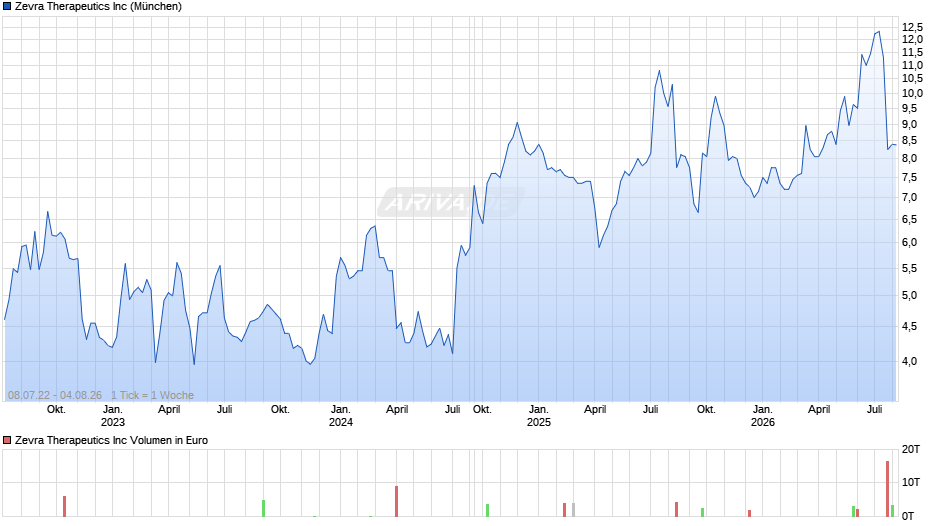Click the 5,0 price axis label
The image size is (940, 526).
(909, 296)
